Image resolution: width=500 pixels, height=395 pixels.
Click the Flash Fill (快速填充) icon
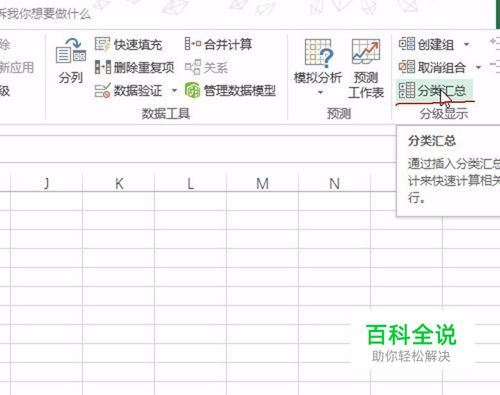(x=102, y=44)
